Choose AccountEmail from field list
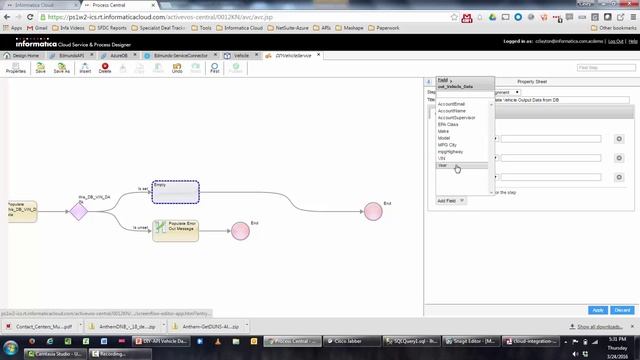Screen dimensions: 640x360 point(451,104)
